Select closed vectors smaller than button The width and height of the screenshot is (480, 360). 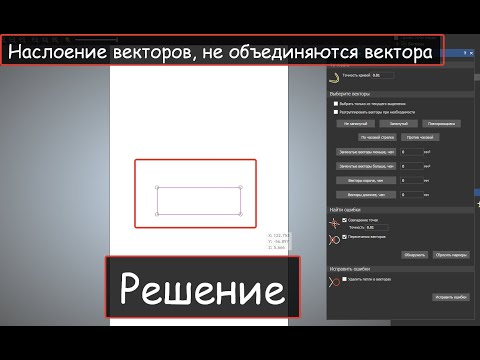coord(366,152)
